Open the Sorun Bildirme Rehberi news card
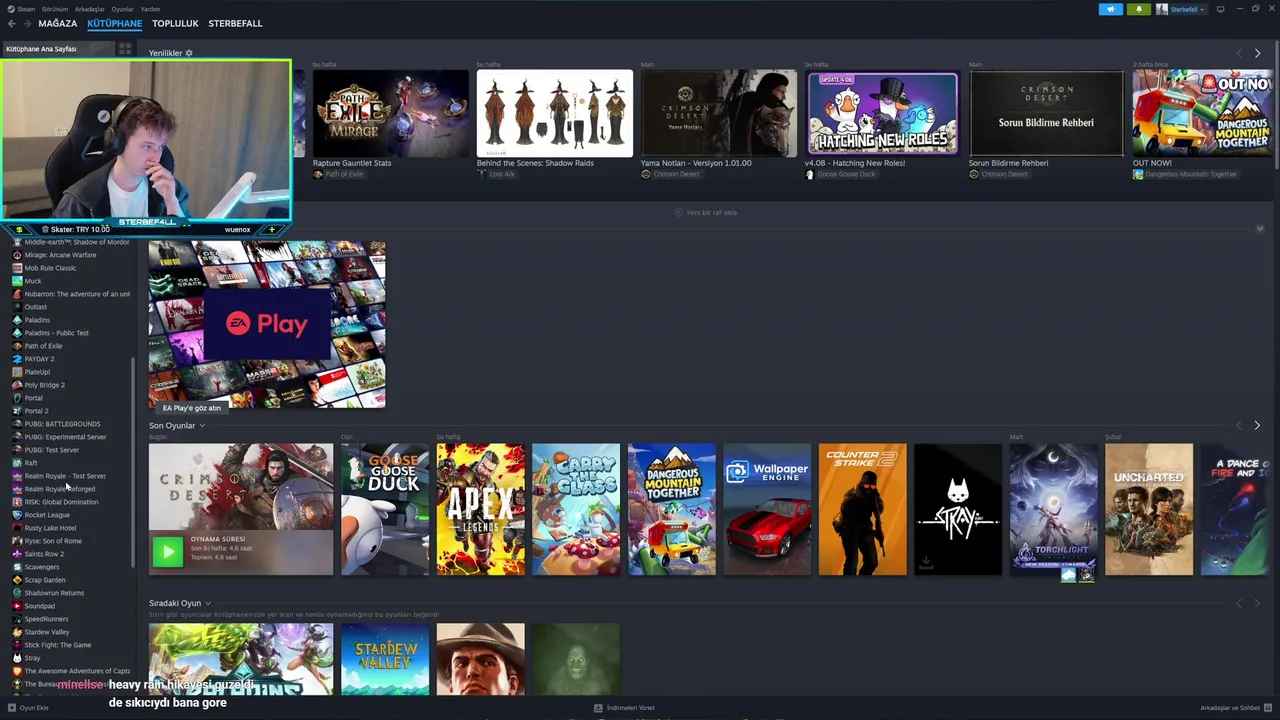This screenshot has width=1280, height=720. coord(1046,113)
